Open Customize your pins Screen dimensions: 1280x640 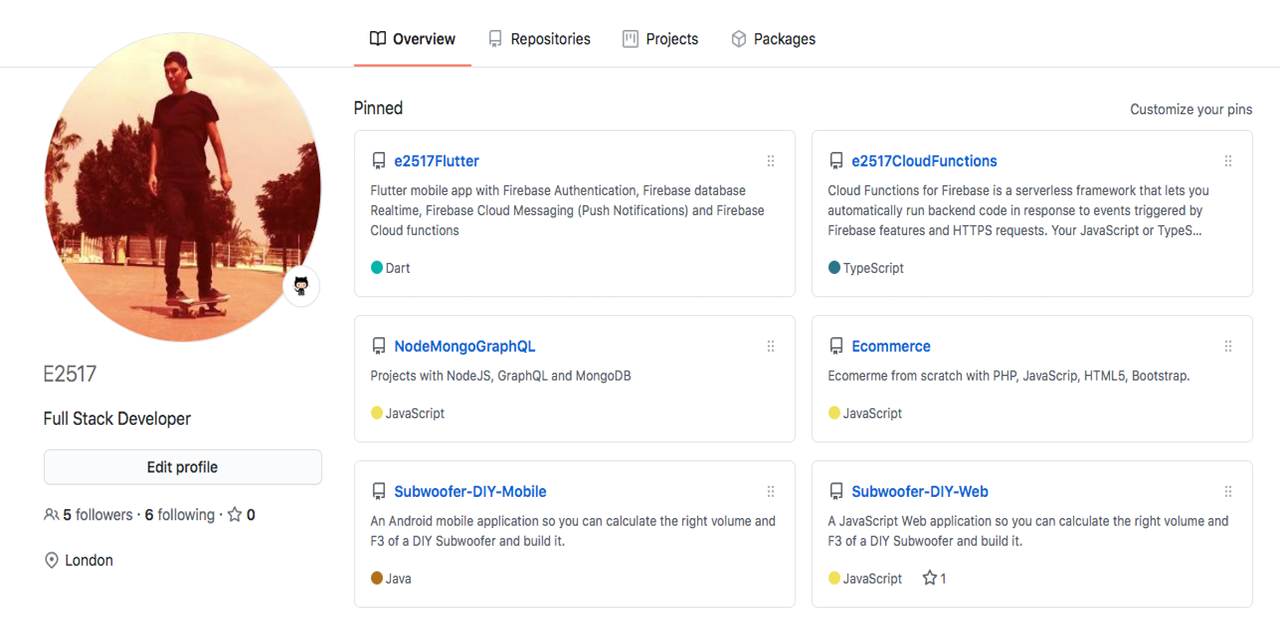pos(1190,109)
